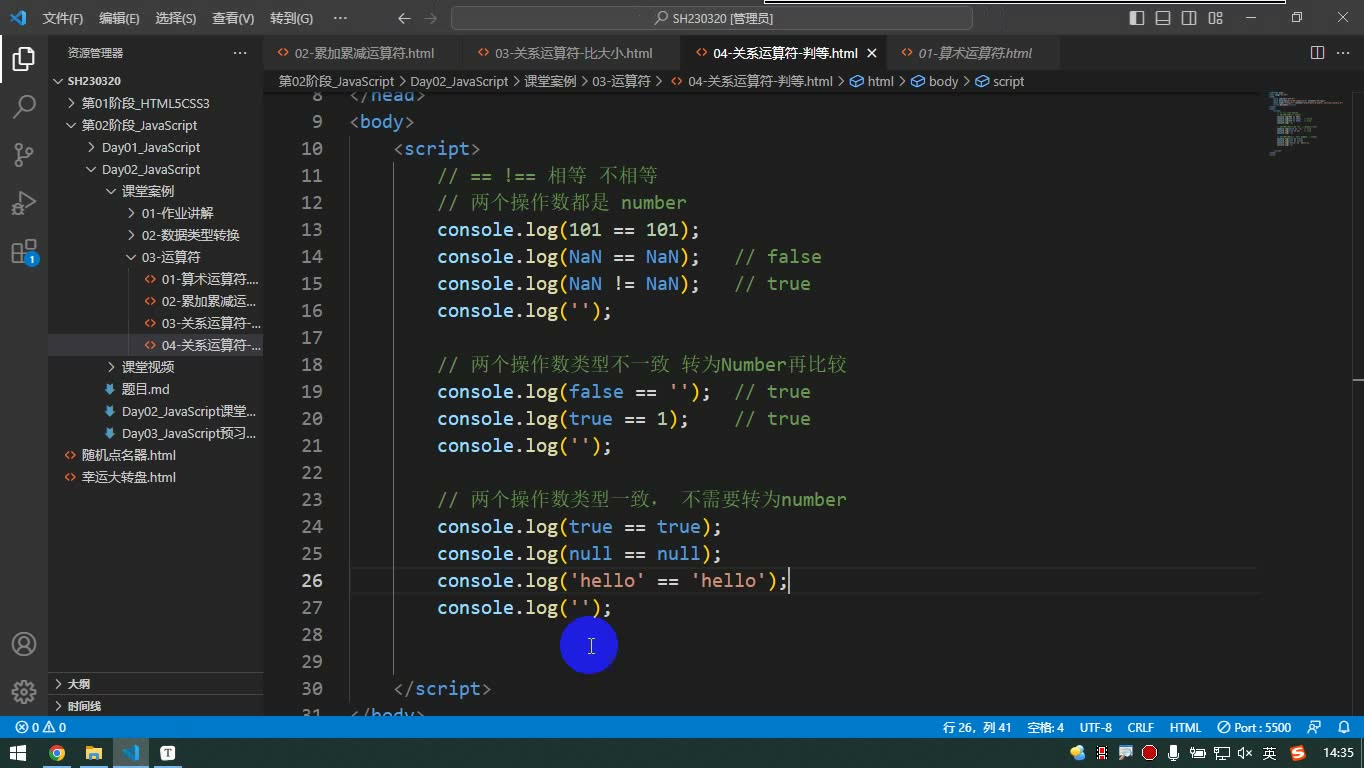Open the Extensions view
The width and height of the screenshot is (1364, 768).
24,251
